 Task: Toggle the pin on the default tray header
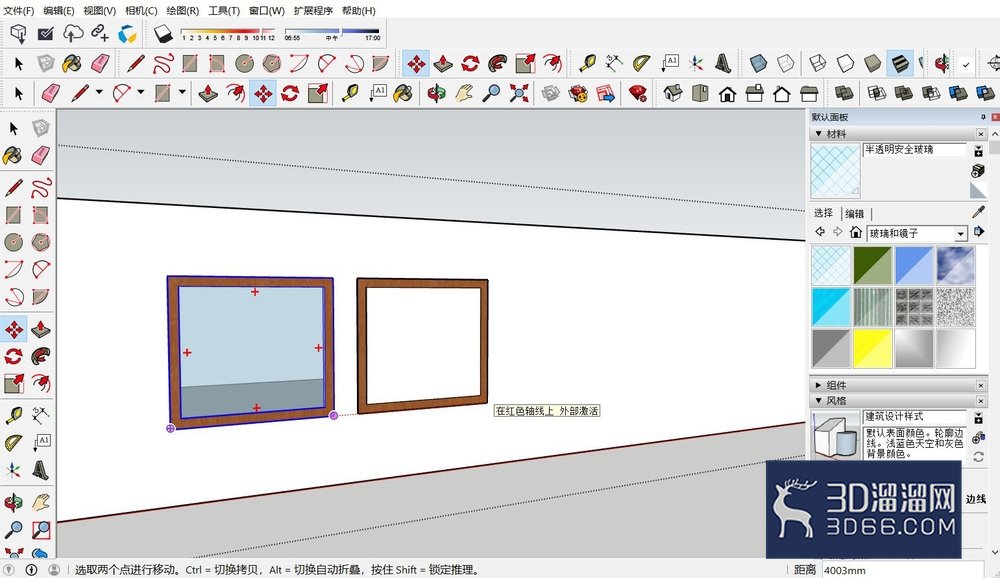pos(983,117)
